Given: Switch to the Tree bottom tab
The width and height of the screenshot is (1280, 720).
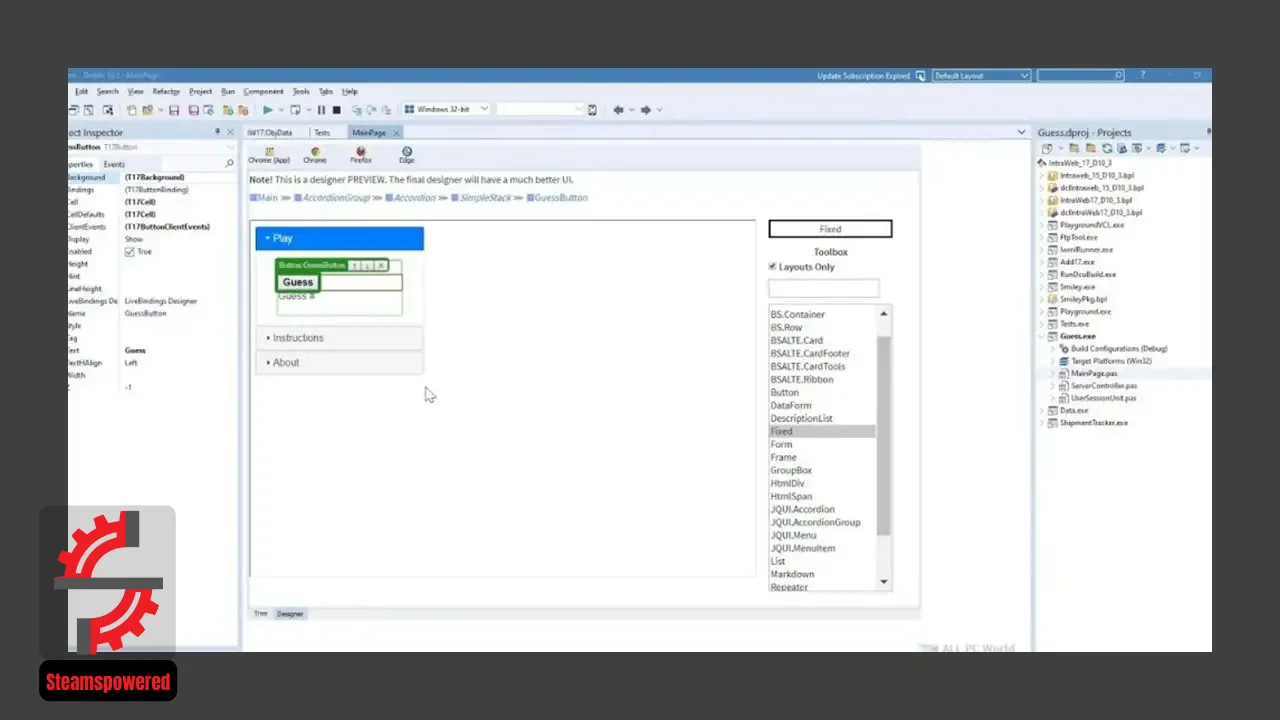Looking at the screenshot, I should click(x=260, y=613).
